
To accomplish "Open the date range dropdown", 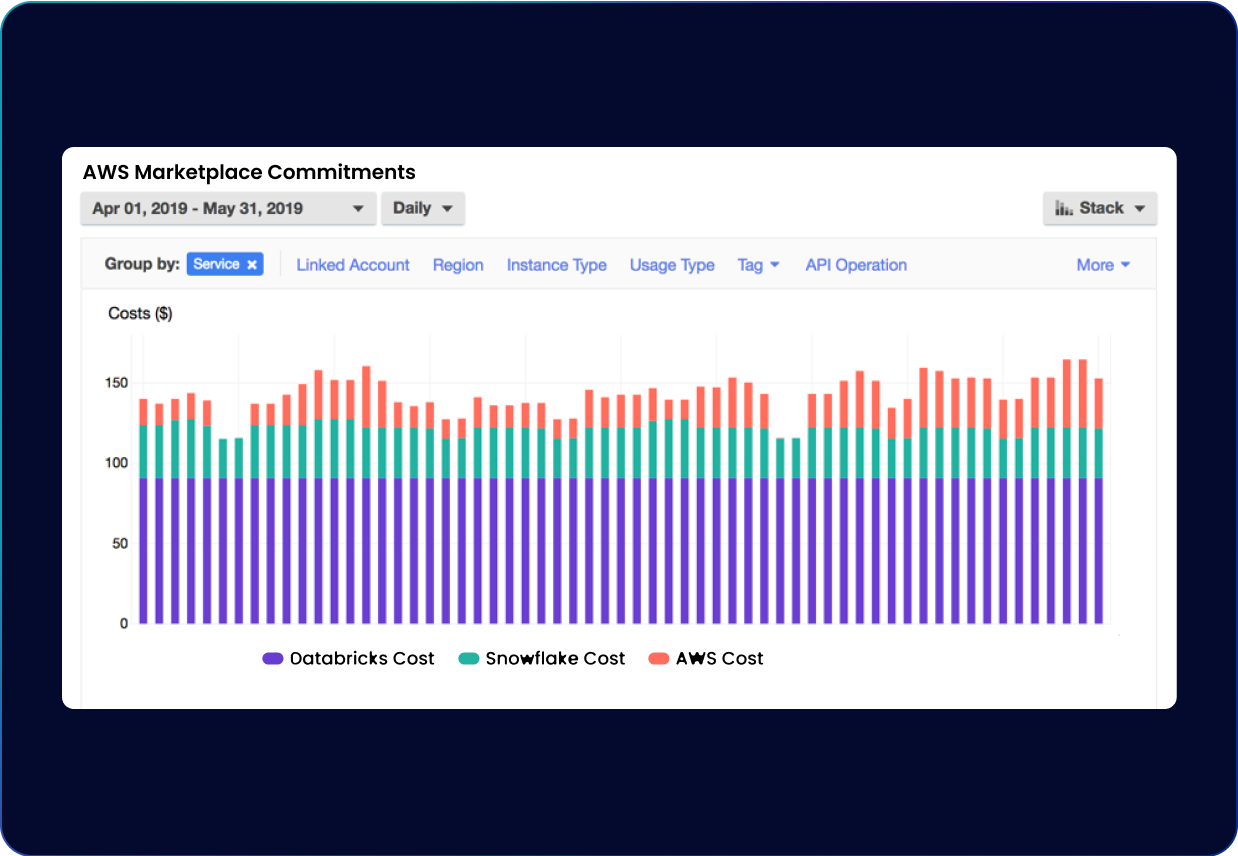I will (228, 208).
